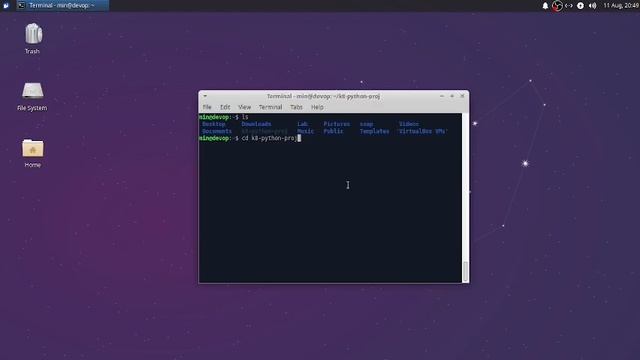Click the OBS Studio tray icon
Screen dimensions: 640x360
[557, 6]
